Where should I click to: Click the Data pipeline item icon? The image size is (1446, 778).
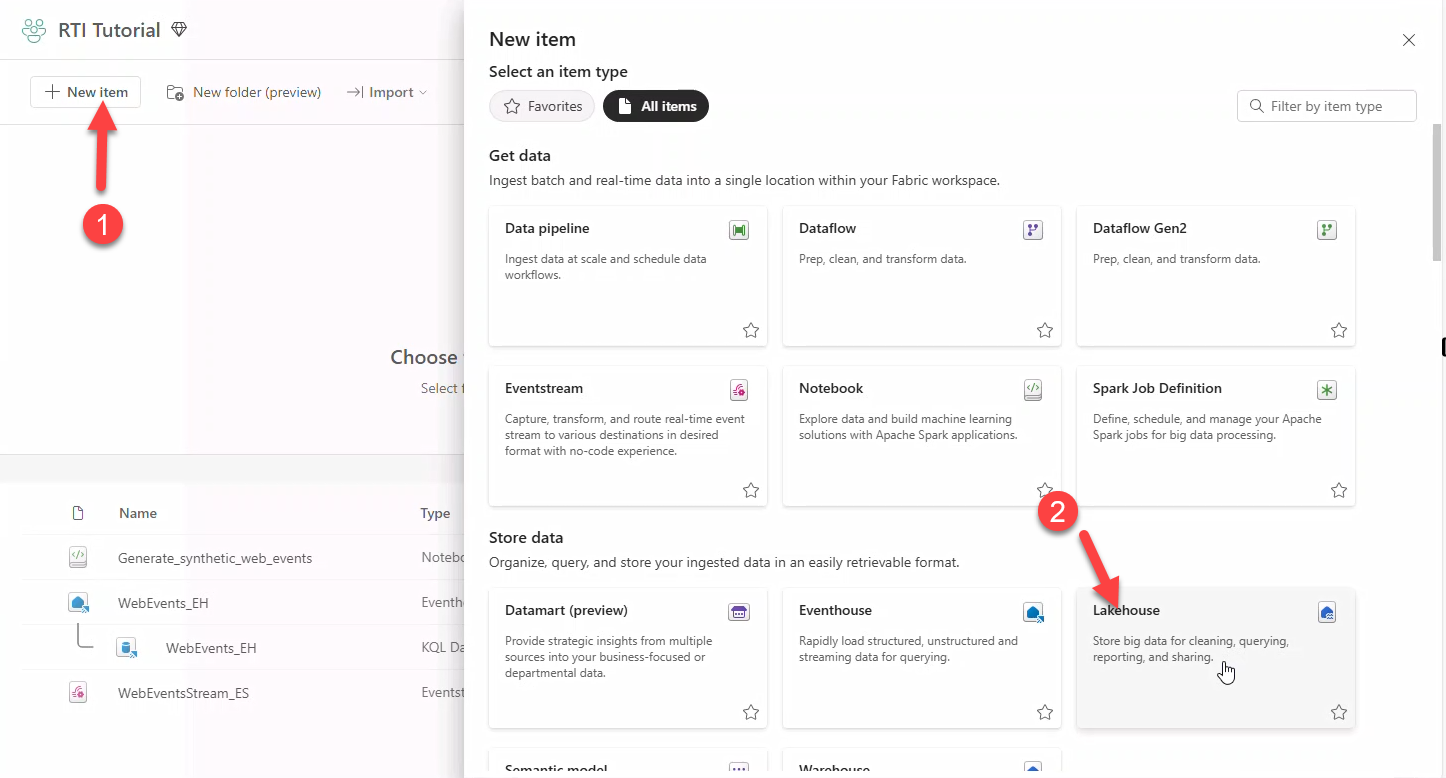point(739,230)
